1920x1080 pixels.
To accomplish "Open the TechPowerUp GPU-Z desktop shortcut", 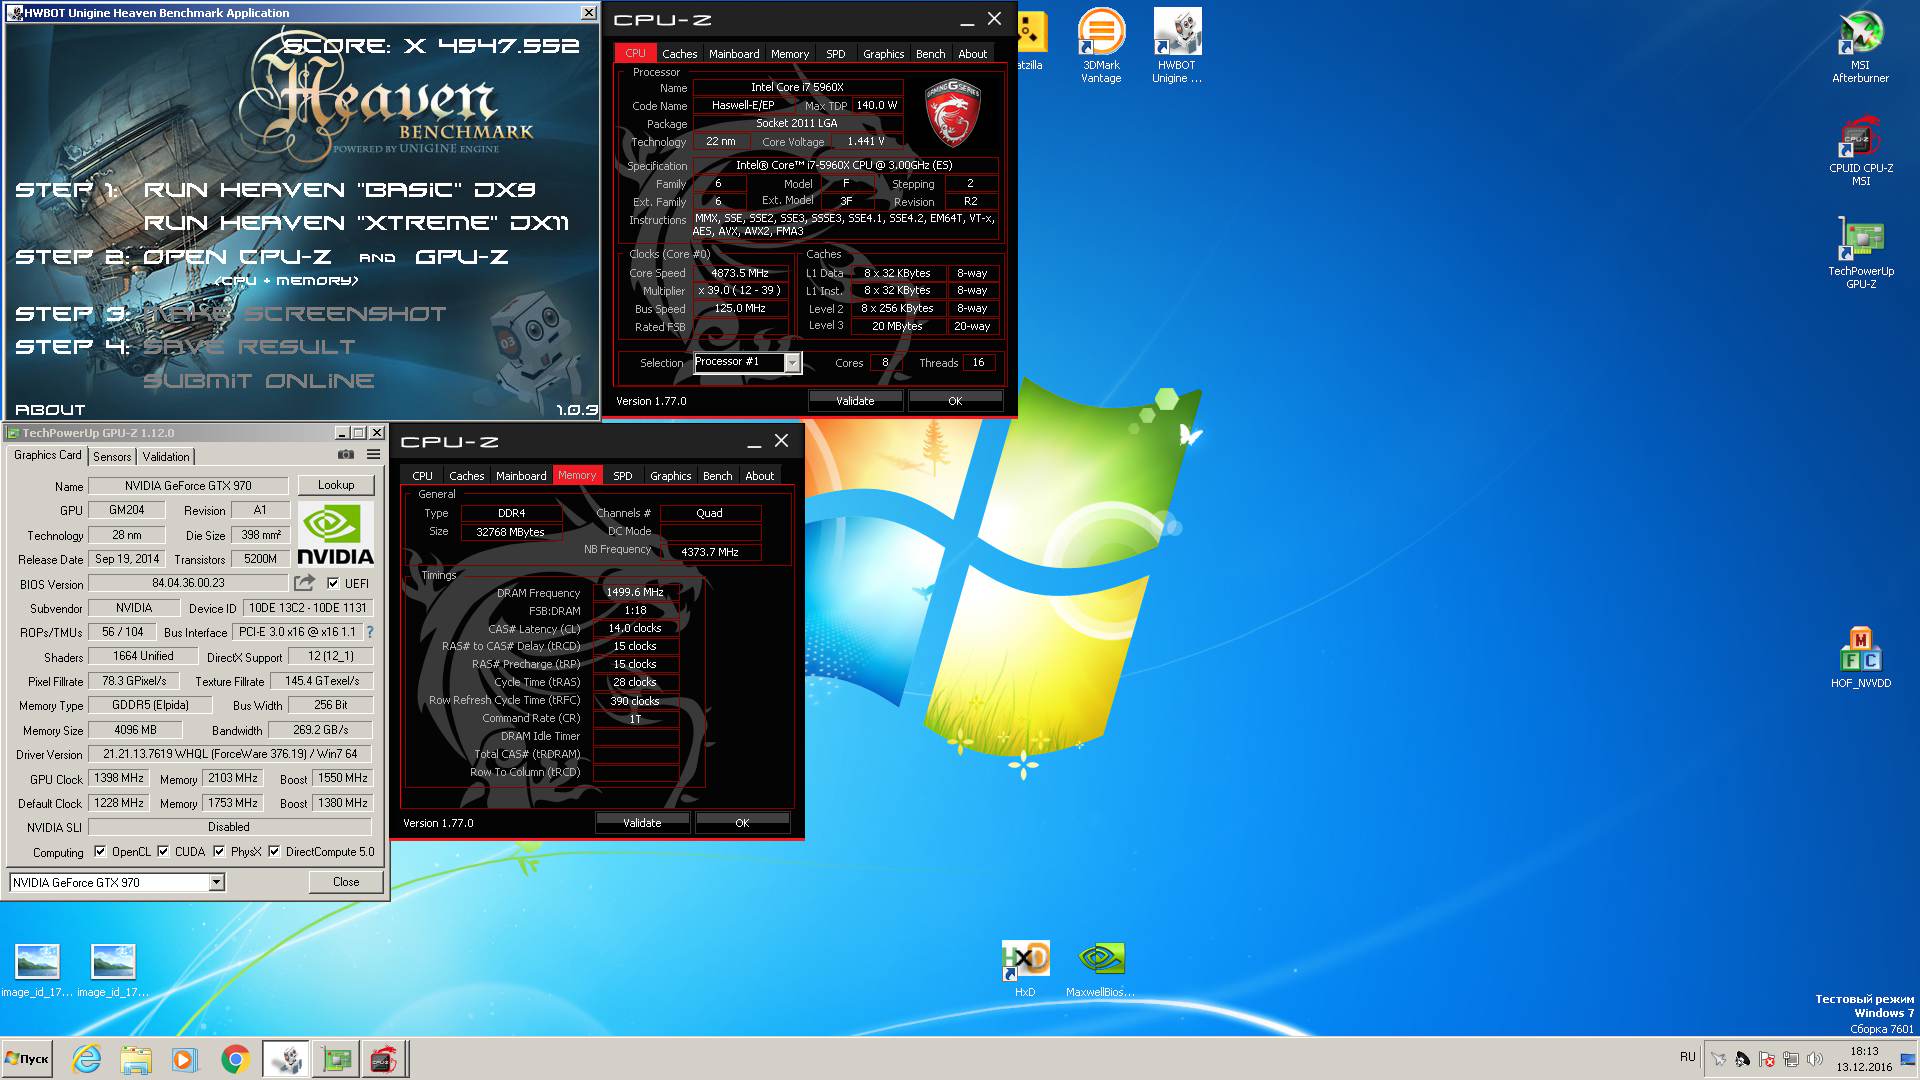I will (1860, 254).
